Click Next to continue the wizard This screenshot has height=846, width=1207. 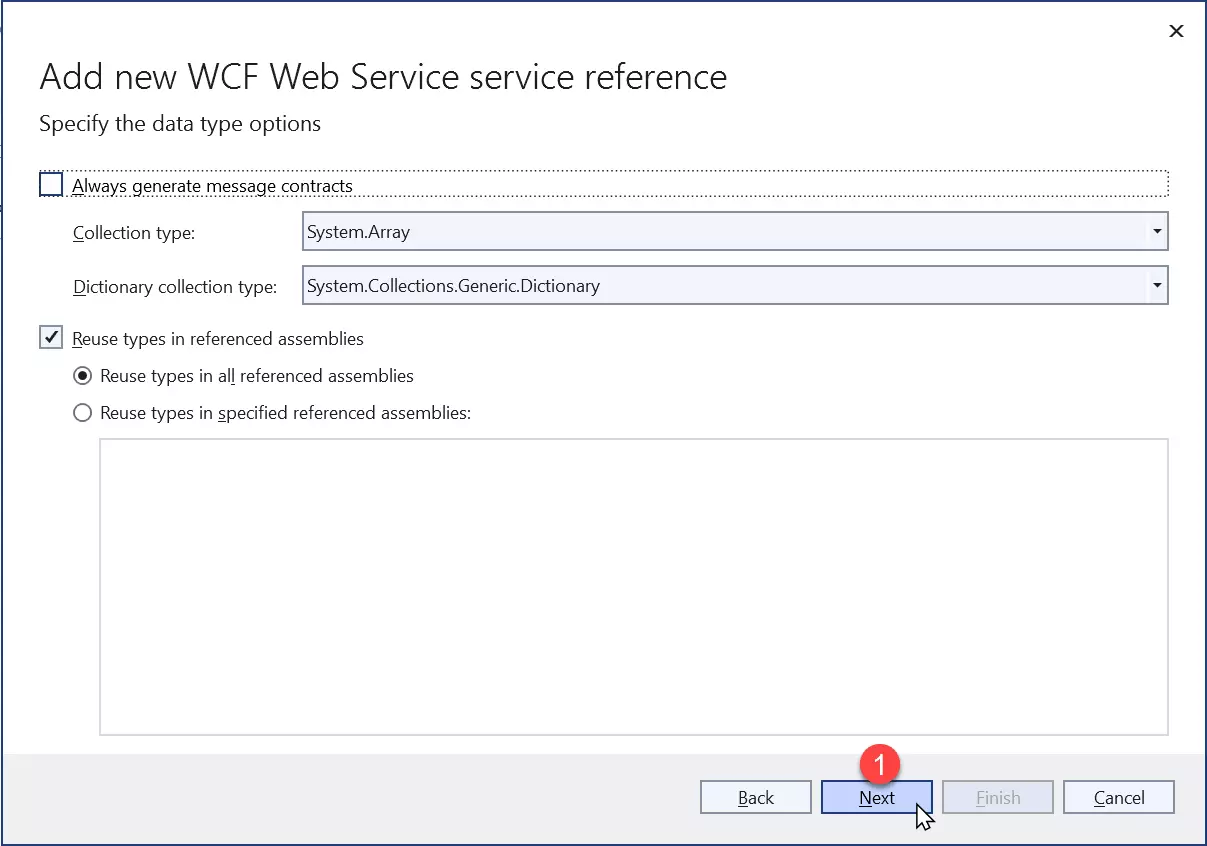tap(877, 797)
